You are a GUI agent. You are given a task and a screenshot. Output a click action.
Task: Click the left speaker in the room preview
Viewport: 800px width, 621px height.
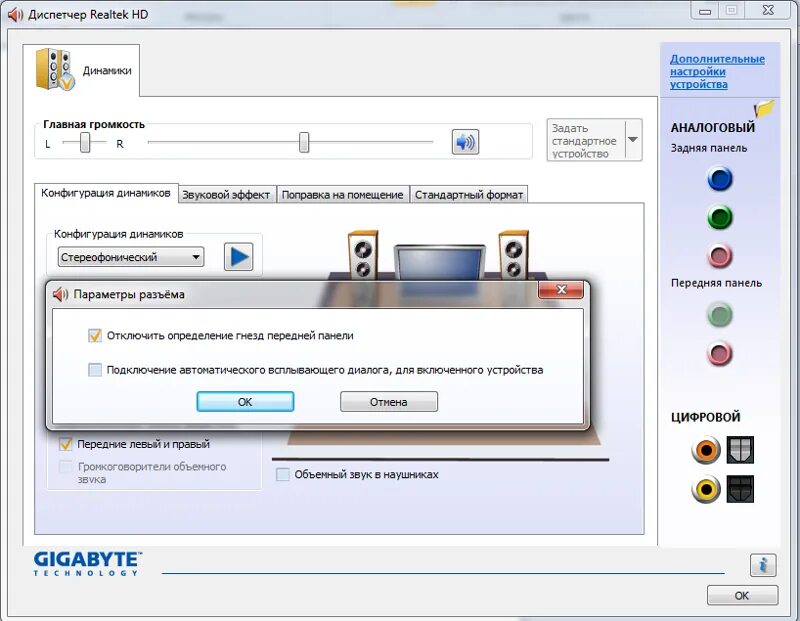pyautogui.click(x=363, y=255)
